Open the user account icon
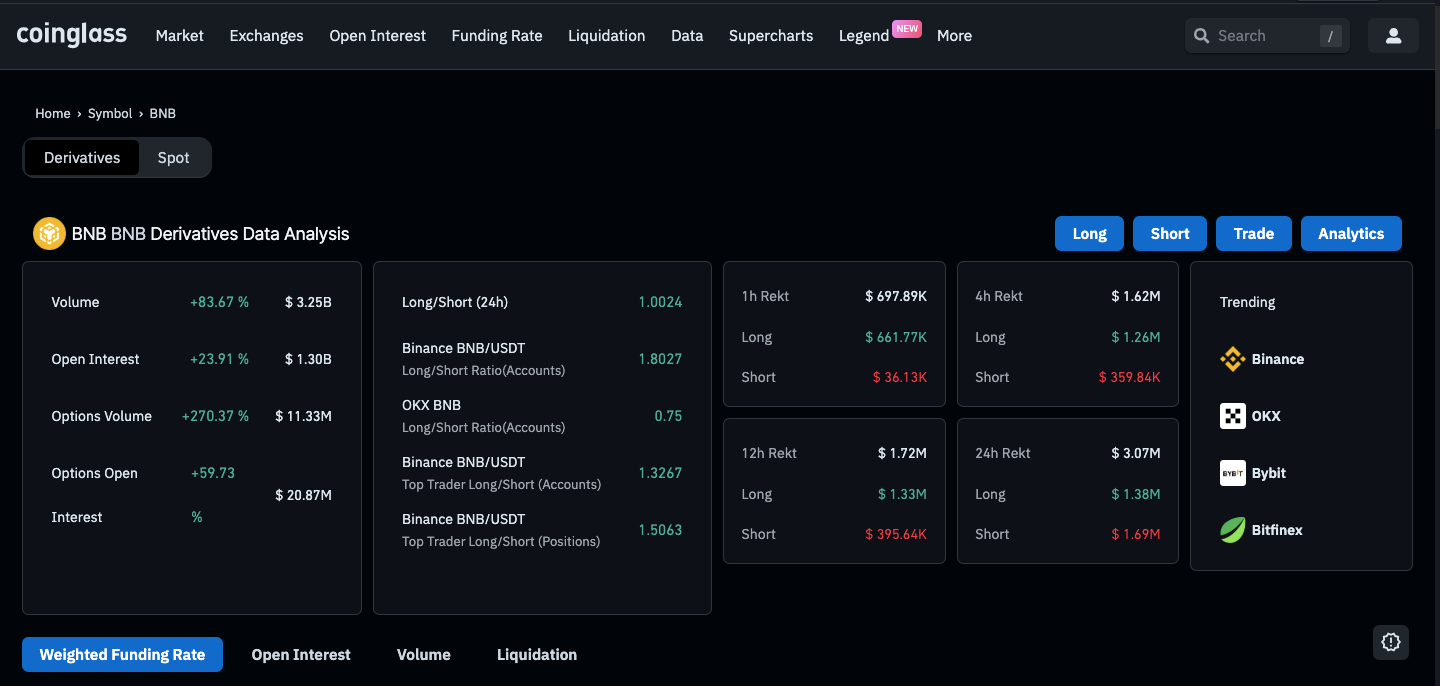The height and width of the screenshot is (686, 1440). pyautogui.click(x=1393, y=36)
